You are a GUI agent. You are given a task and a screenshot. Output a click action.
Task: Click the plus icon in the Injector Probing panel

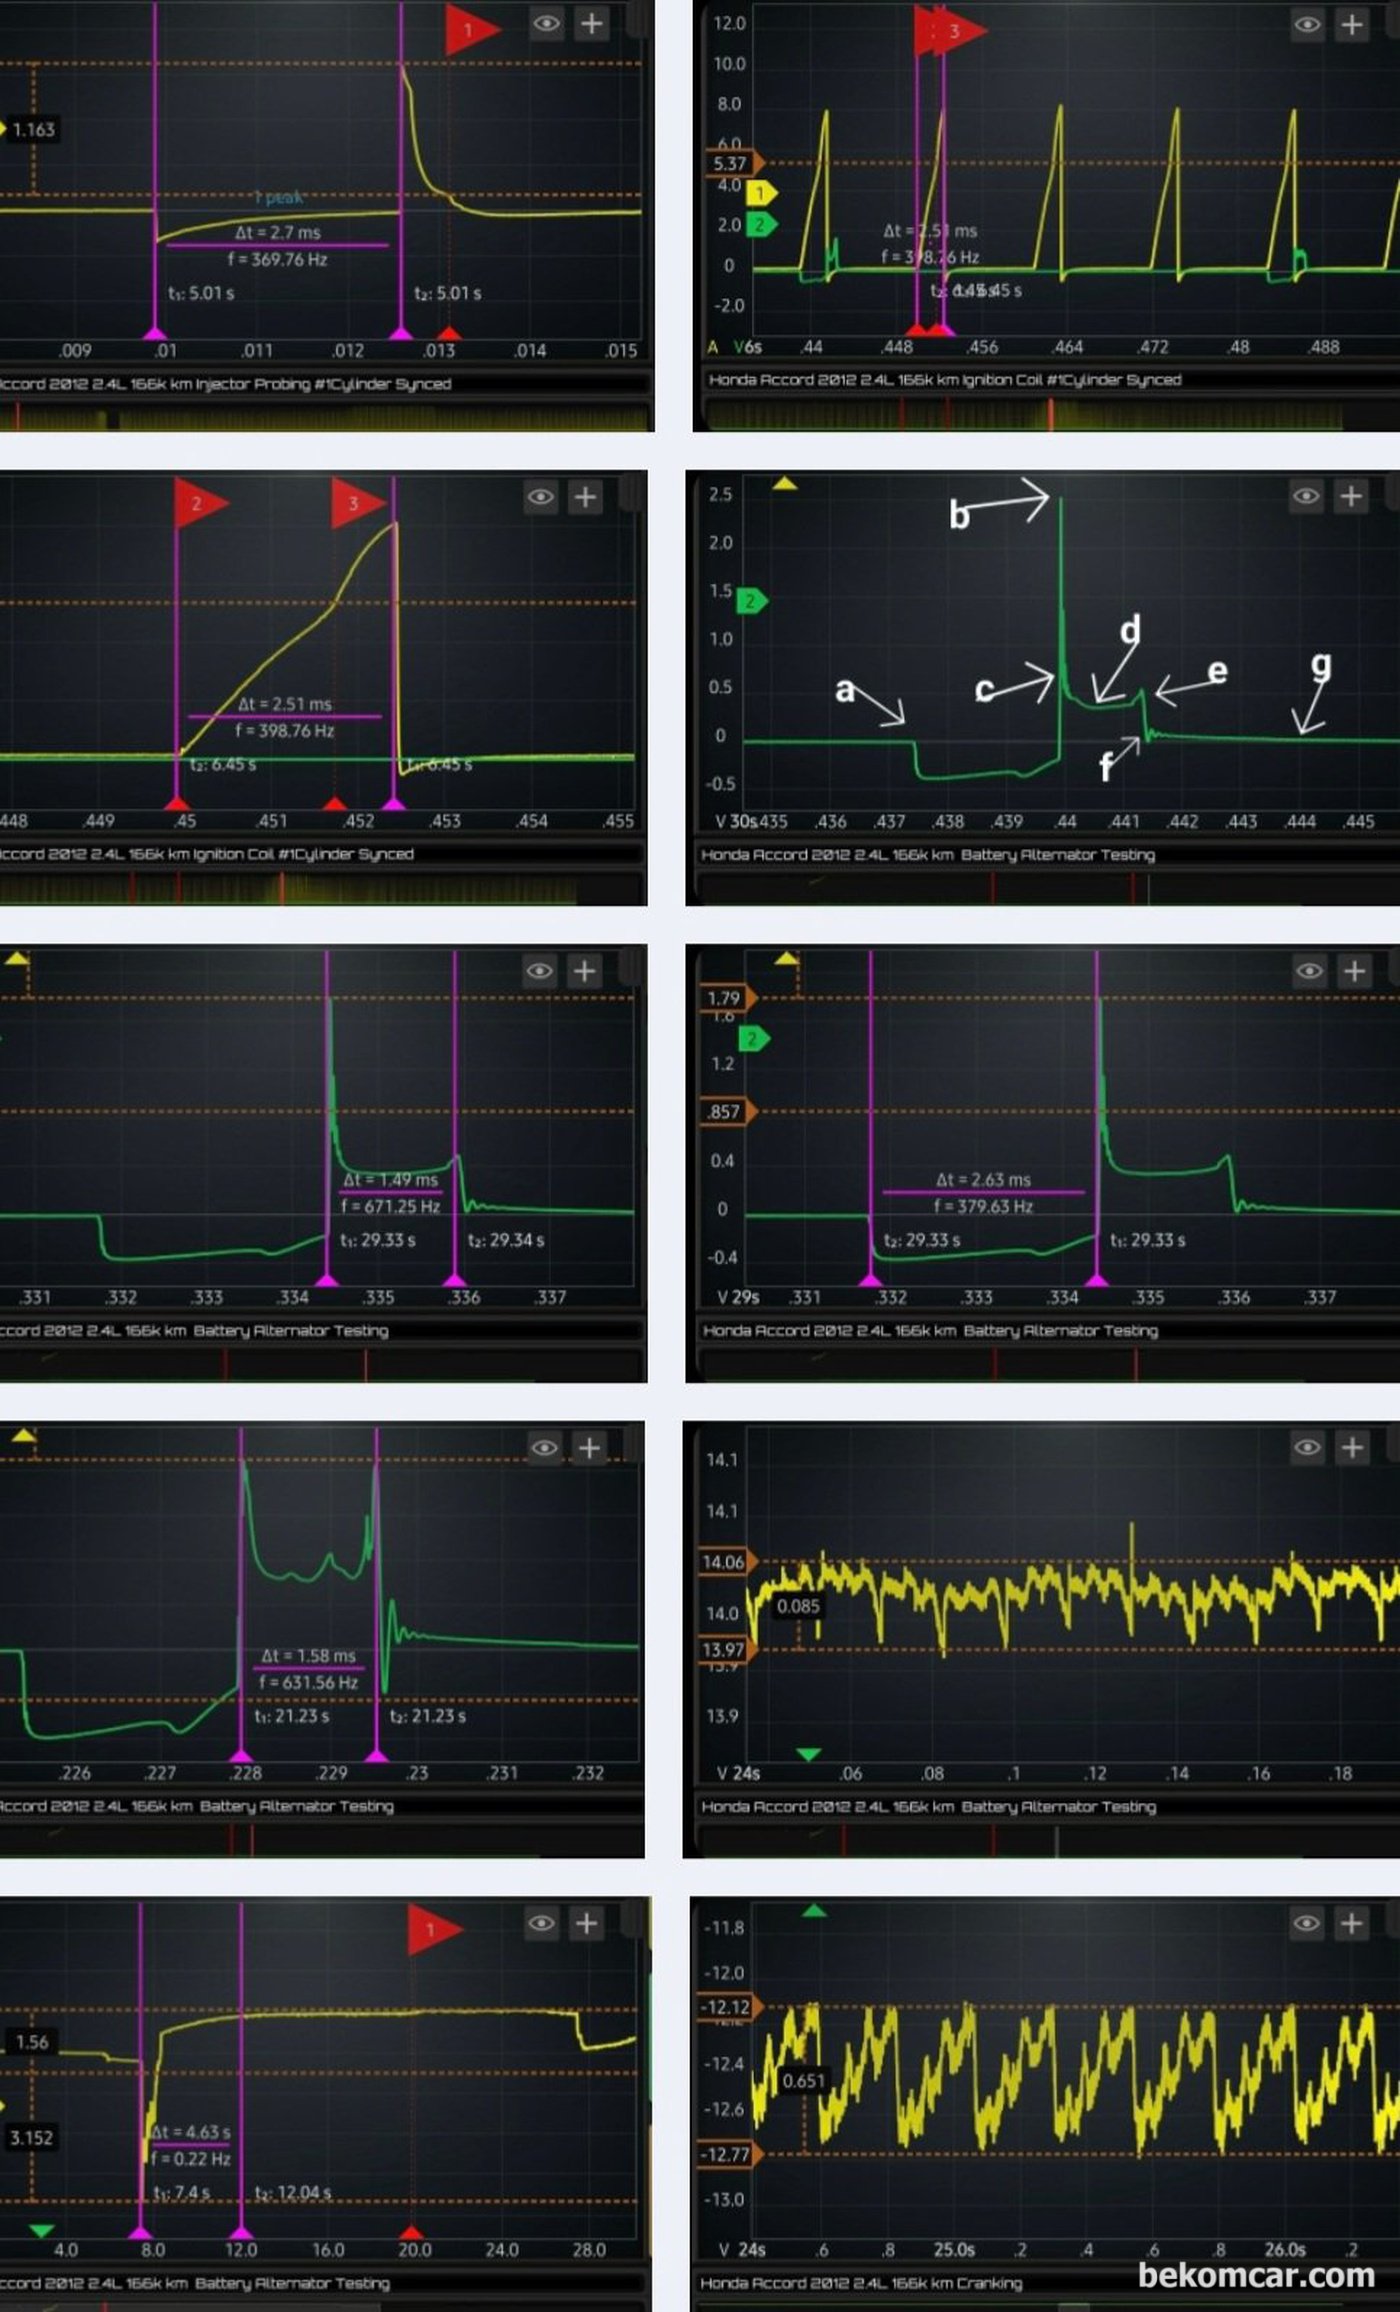[x=592, y=24]
